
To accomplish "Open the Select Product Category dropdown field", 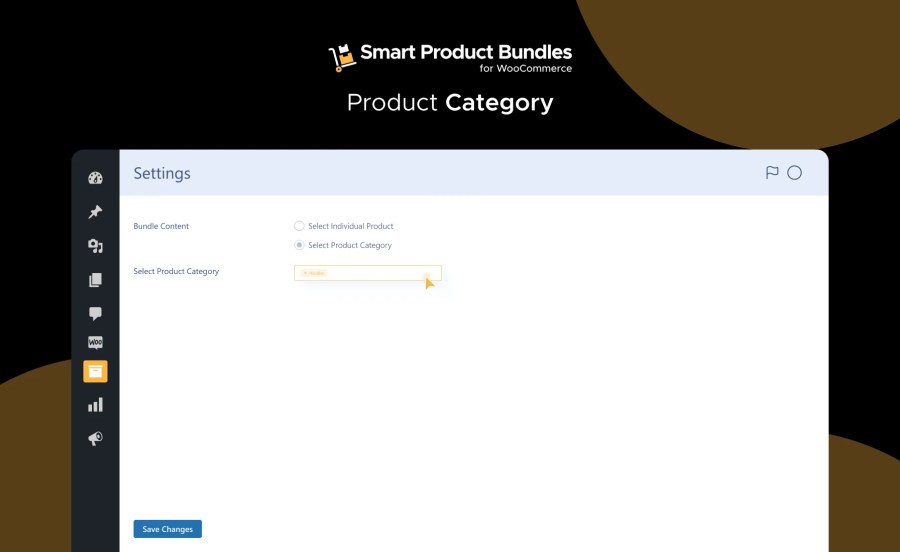I will [x=368, y=273].
